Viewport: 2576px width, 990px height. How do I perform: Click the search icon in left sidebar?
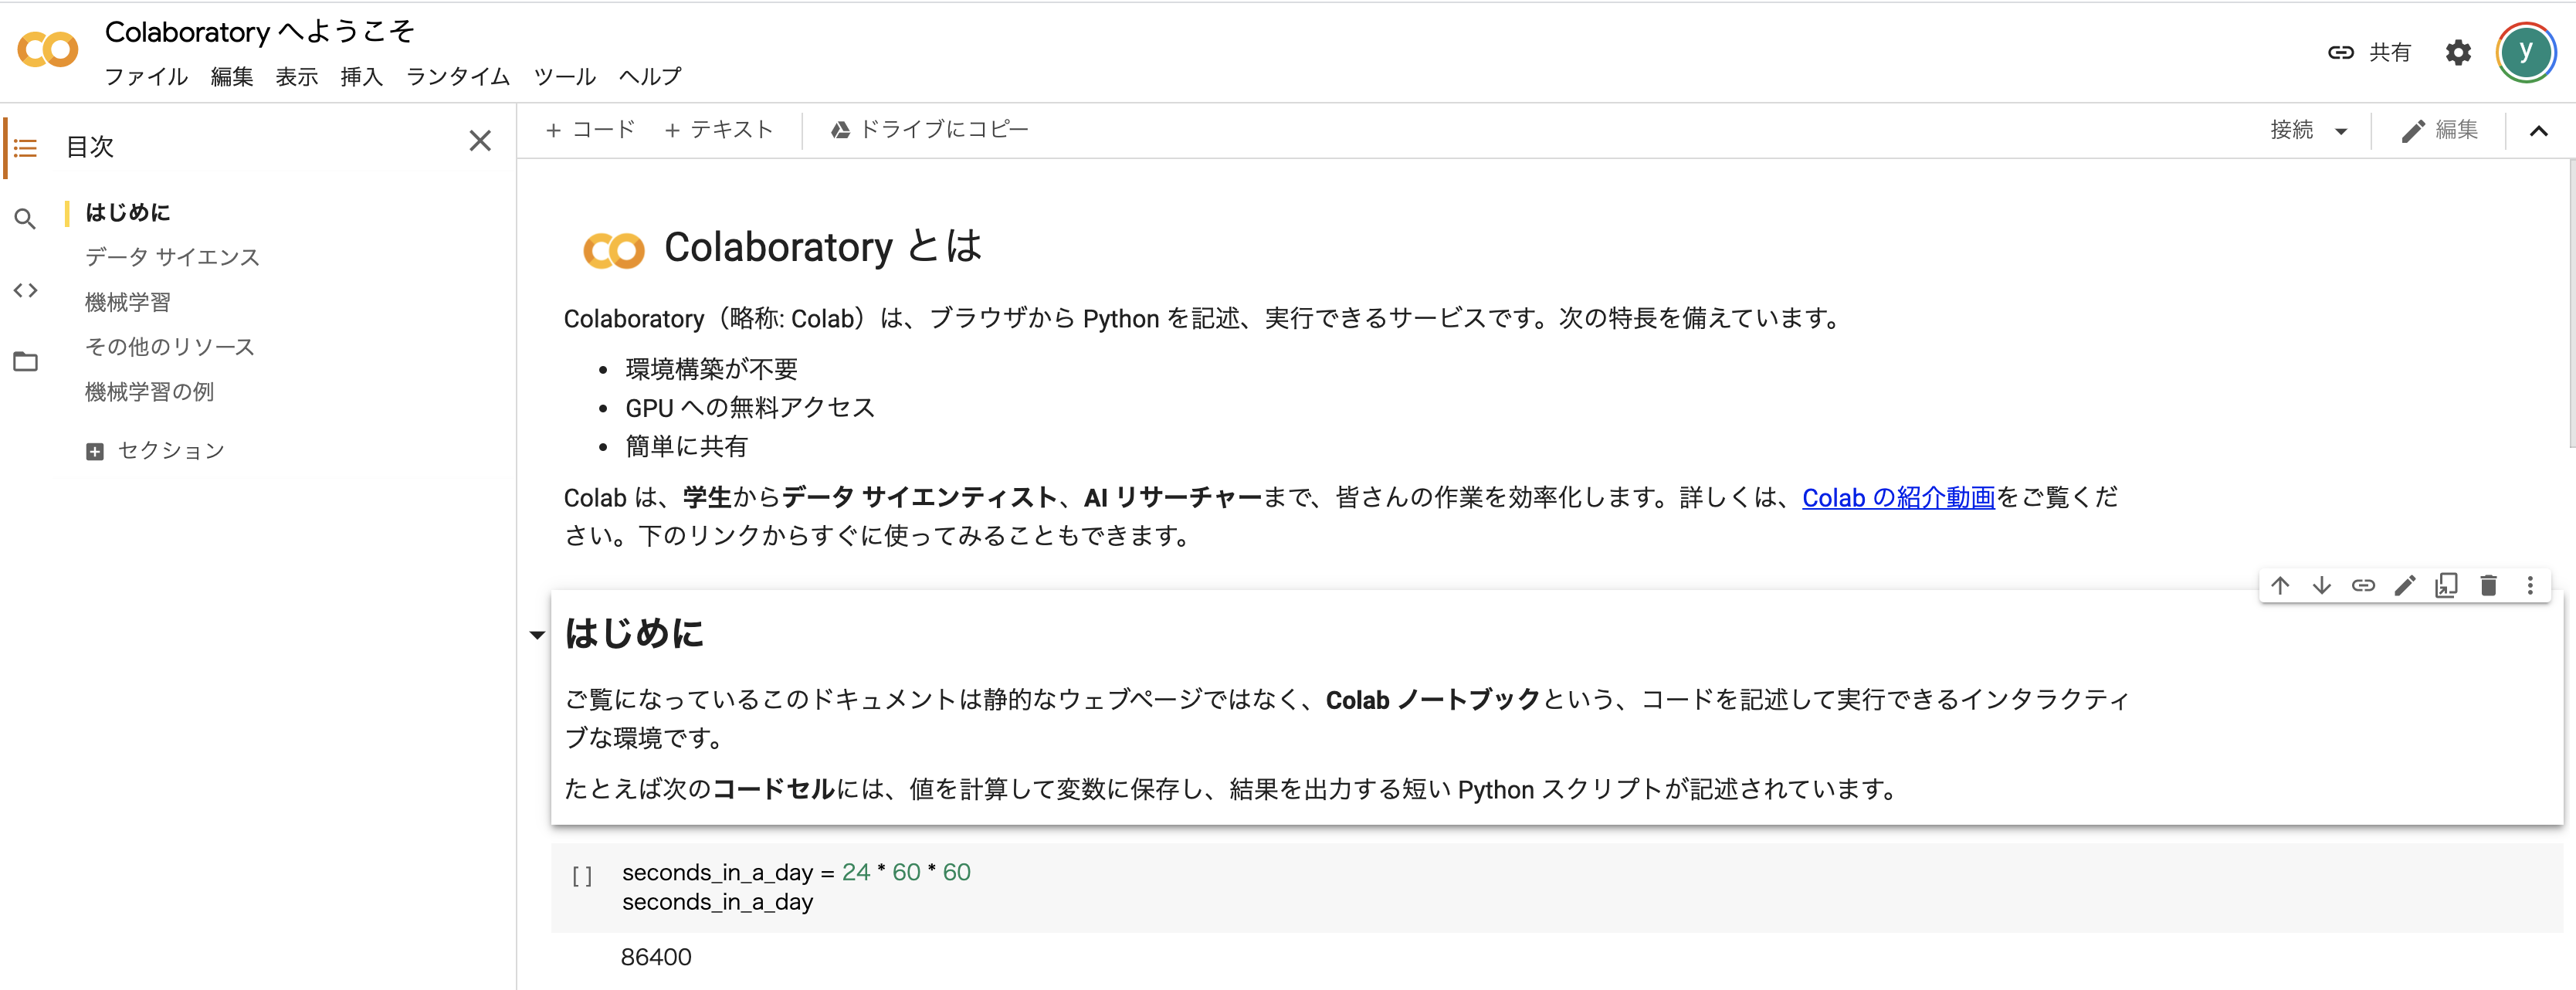tap(26, 219)
